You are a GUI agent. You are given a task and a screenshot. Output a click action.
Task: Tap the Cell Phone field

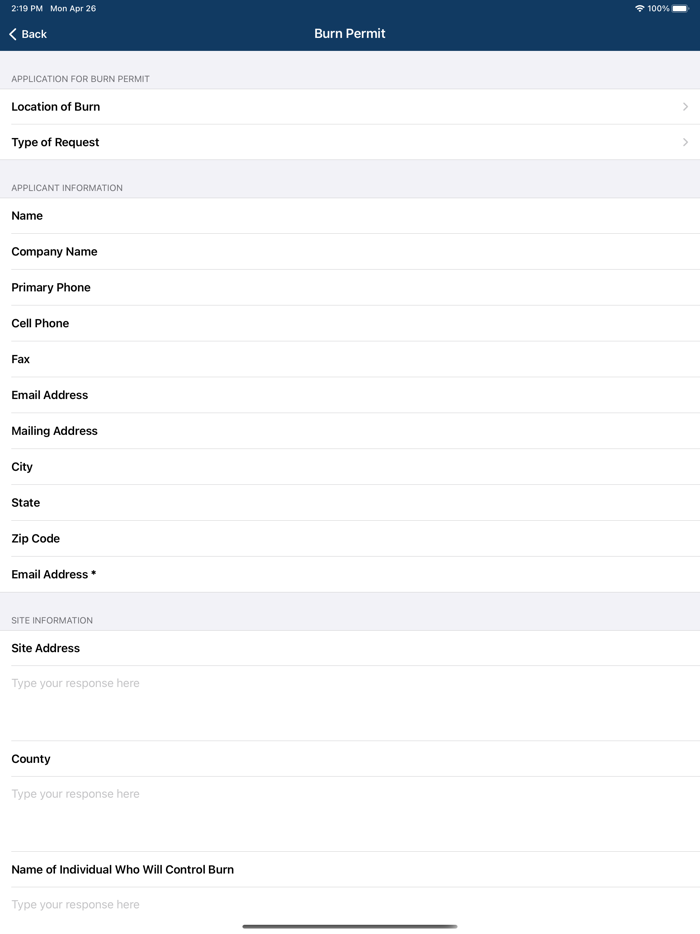[x=350, y=323]
